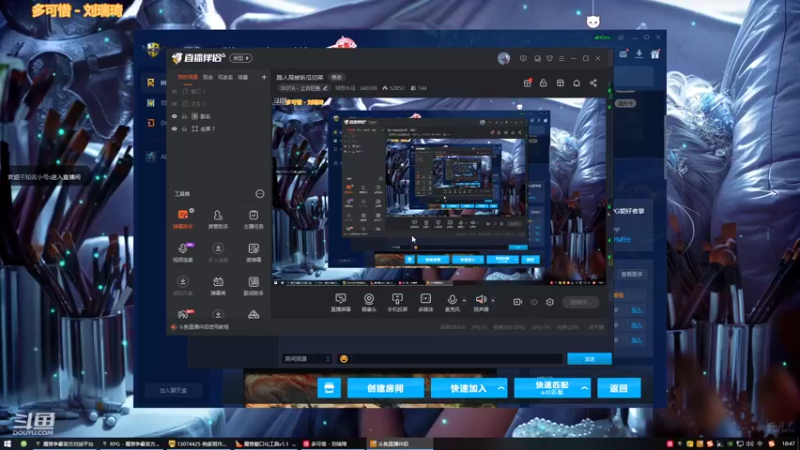
Task: Switch to the fourth scene tab
Action: point(243,78)
